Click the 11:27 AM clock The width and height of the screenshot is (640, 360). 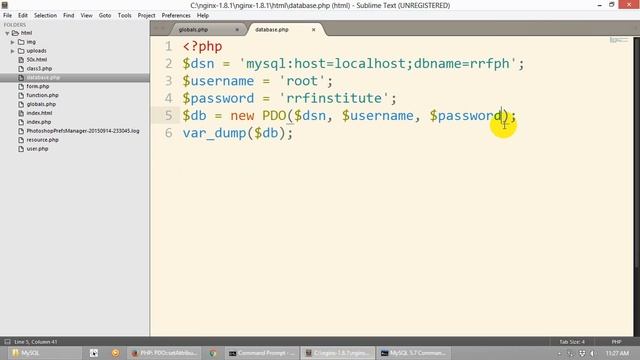pyautogui.click(x=617, y=353)
